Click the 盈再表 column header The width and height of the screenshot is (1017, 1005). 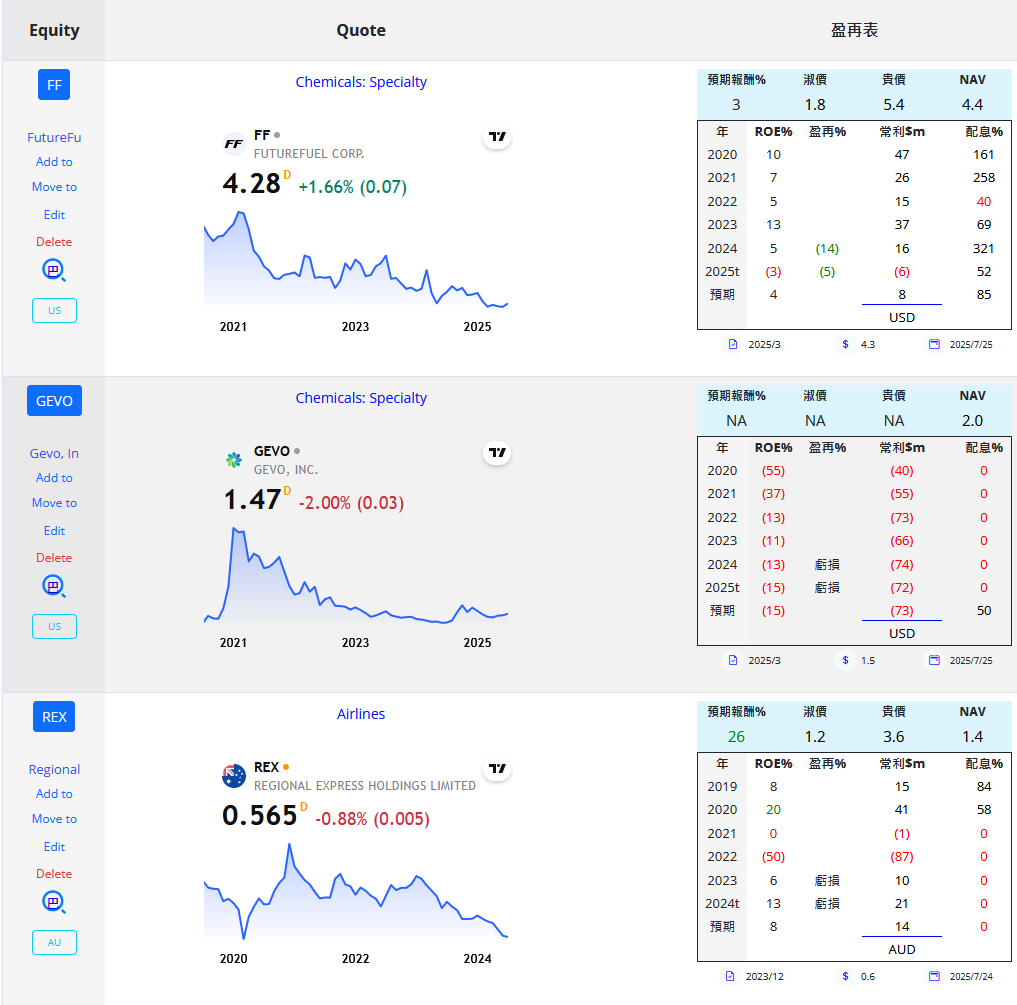pyautogui.click(x=854, y=30)
